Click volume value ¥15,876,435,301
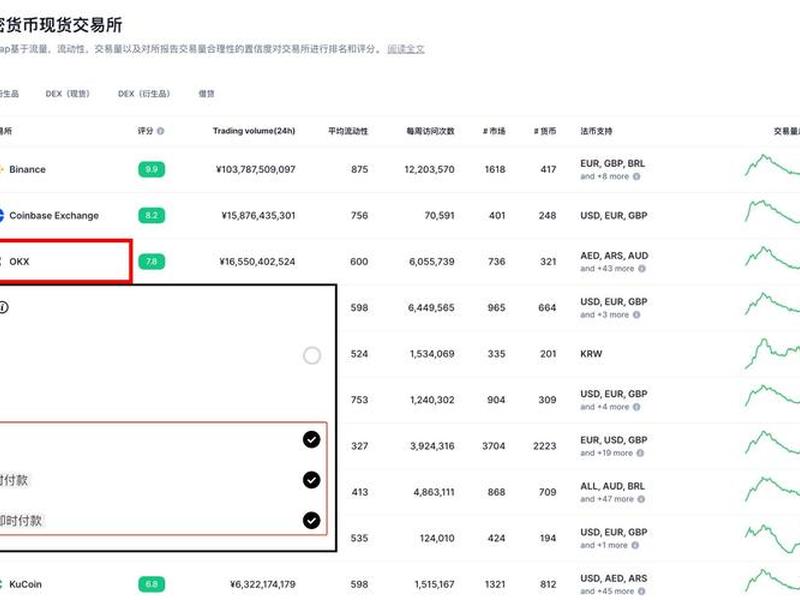 pos(258,215)
